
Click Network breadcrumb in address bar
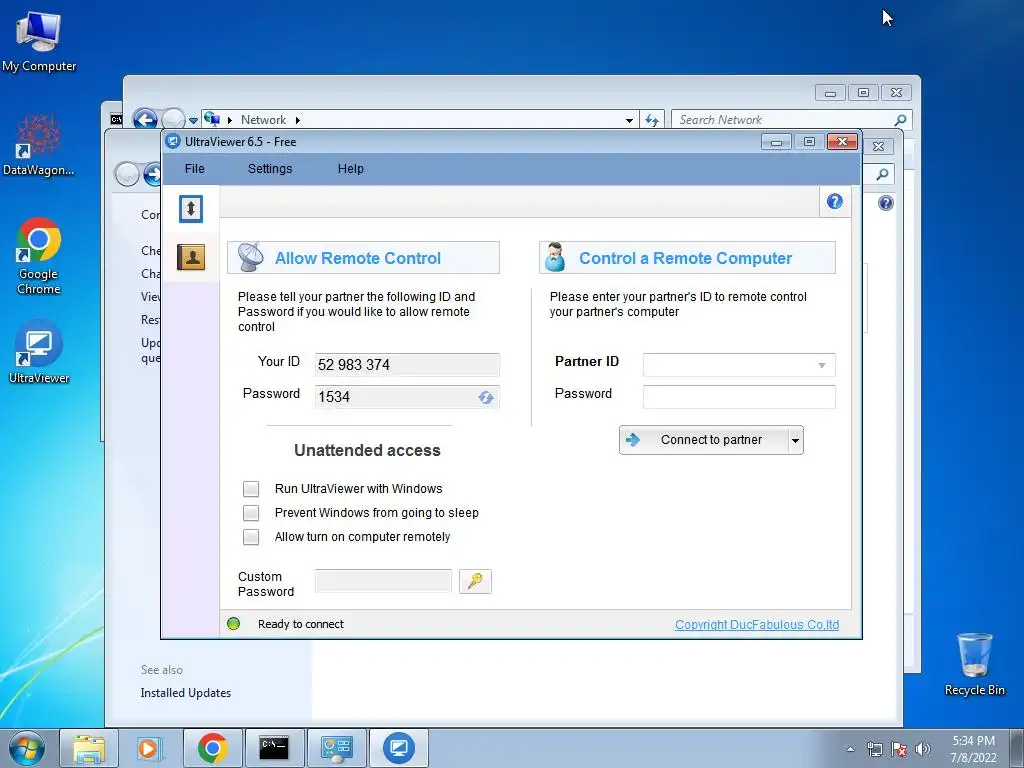pyautogui.click(x=263, y=120)
